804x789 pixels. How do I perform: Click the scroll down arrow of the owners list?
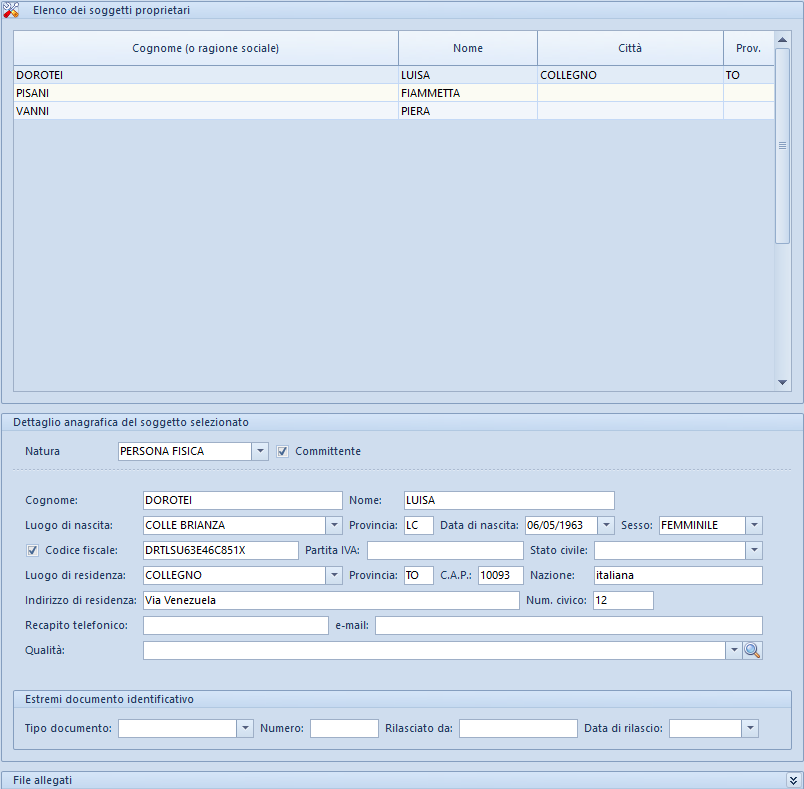782,382
